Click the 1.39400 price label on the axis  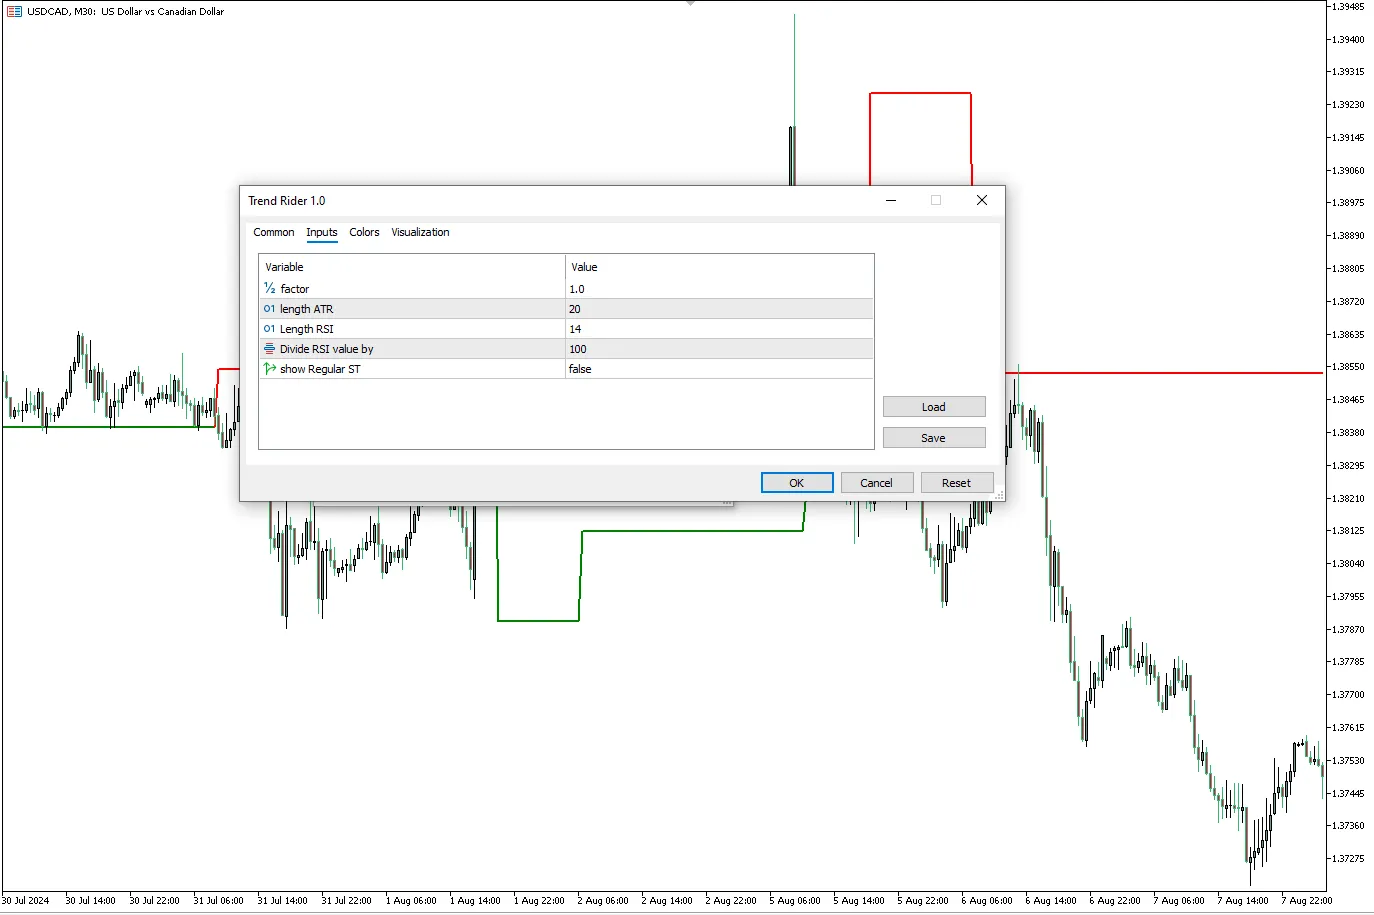pos(1348,40)
